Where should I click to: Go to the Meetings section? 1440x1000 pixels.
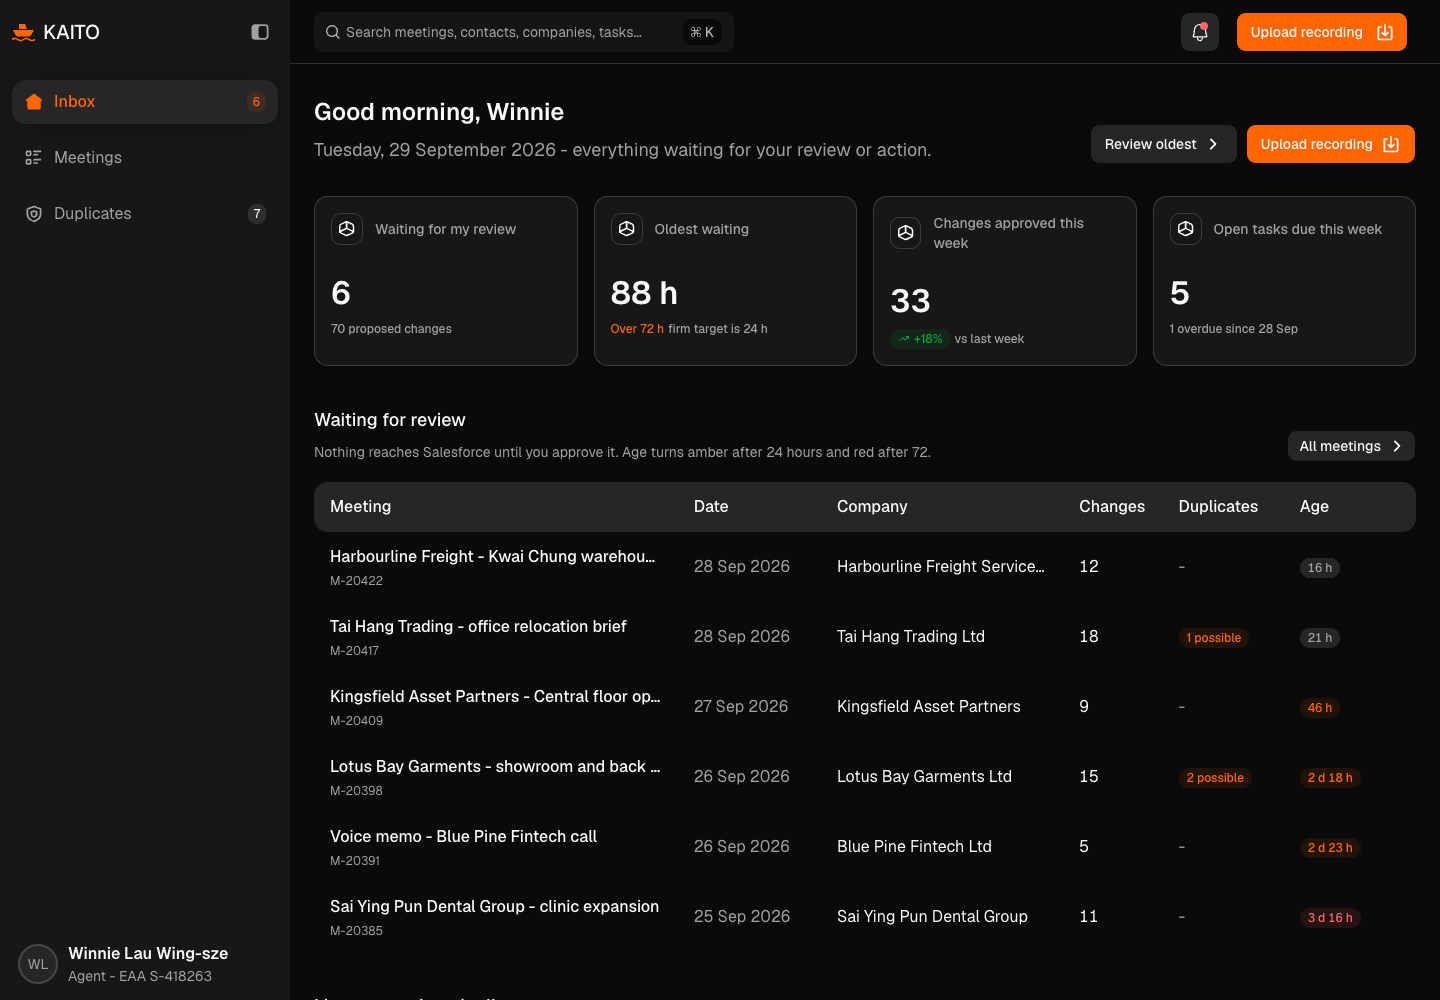point(145,158)
